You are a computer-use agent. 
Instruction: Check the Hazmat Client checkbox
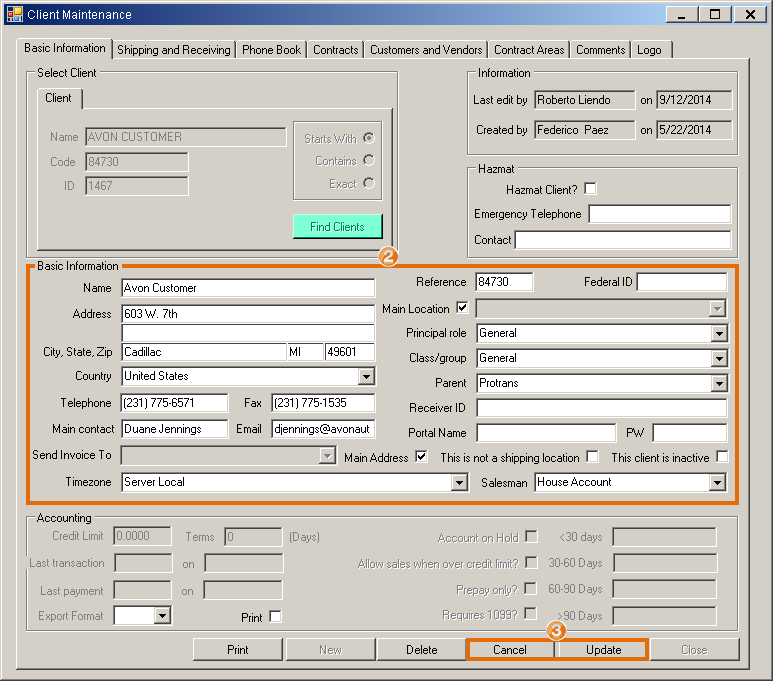point(590,189)
